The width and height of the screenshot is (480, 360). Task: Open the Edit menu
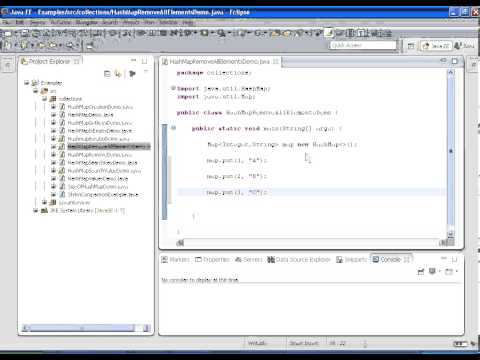coord(20,23)
